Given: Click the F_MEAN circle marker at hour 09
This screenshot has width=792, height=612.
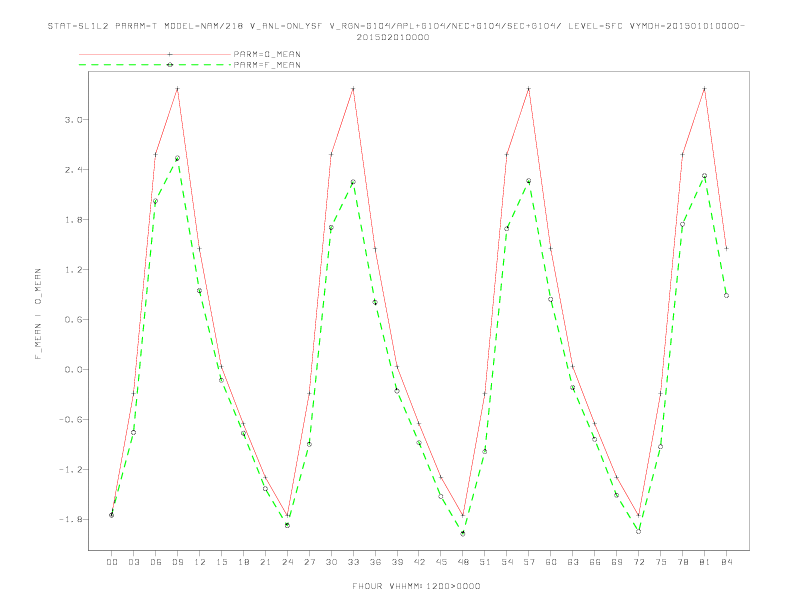Looking at the screenshot, I should pyautogui.click(x=177, y=158).
